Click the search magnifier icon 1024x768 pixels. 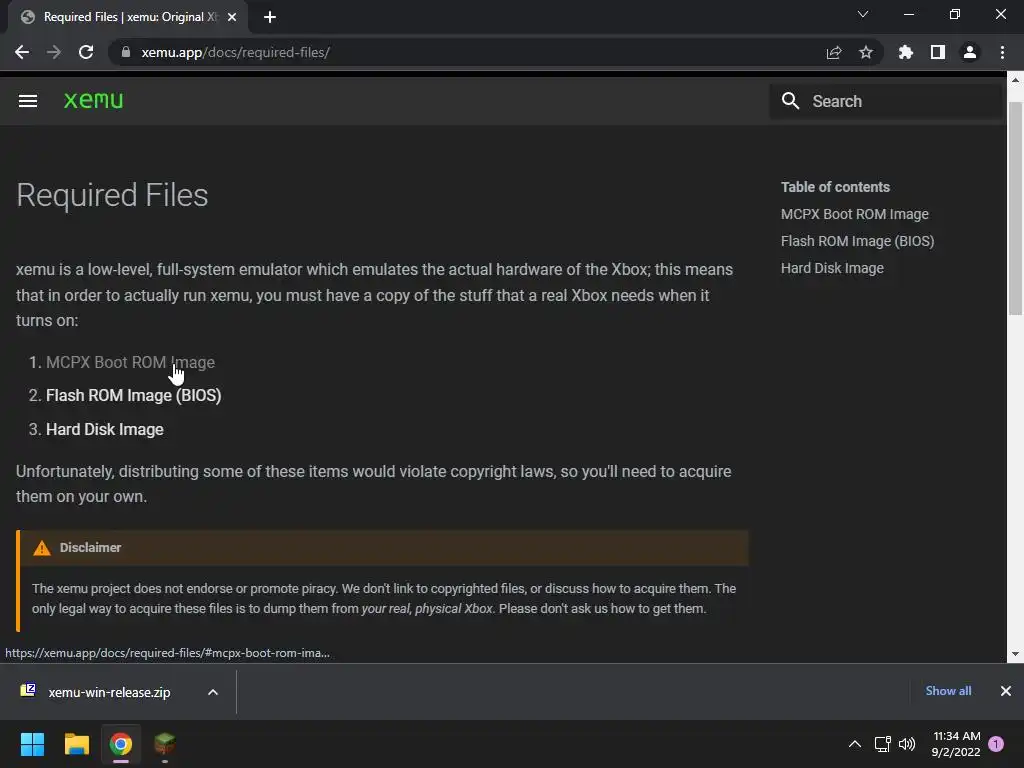pyautogui.click(x=790, y=101)
